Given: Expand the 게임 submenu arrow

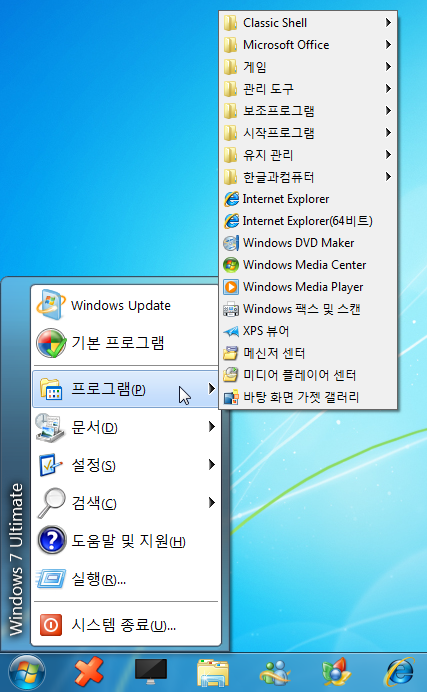Looking at the screenshot, I should 388,67.
